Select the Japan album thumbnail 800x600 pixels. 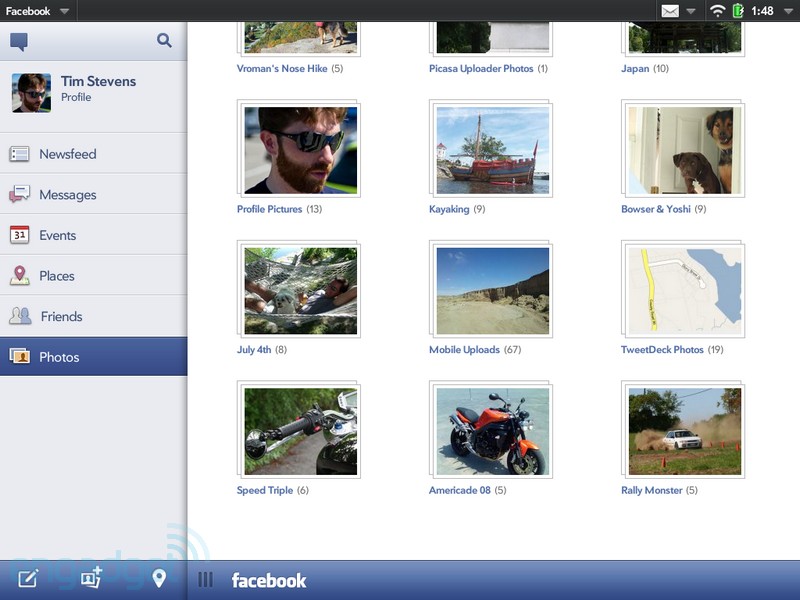[683, 39]
